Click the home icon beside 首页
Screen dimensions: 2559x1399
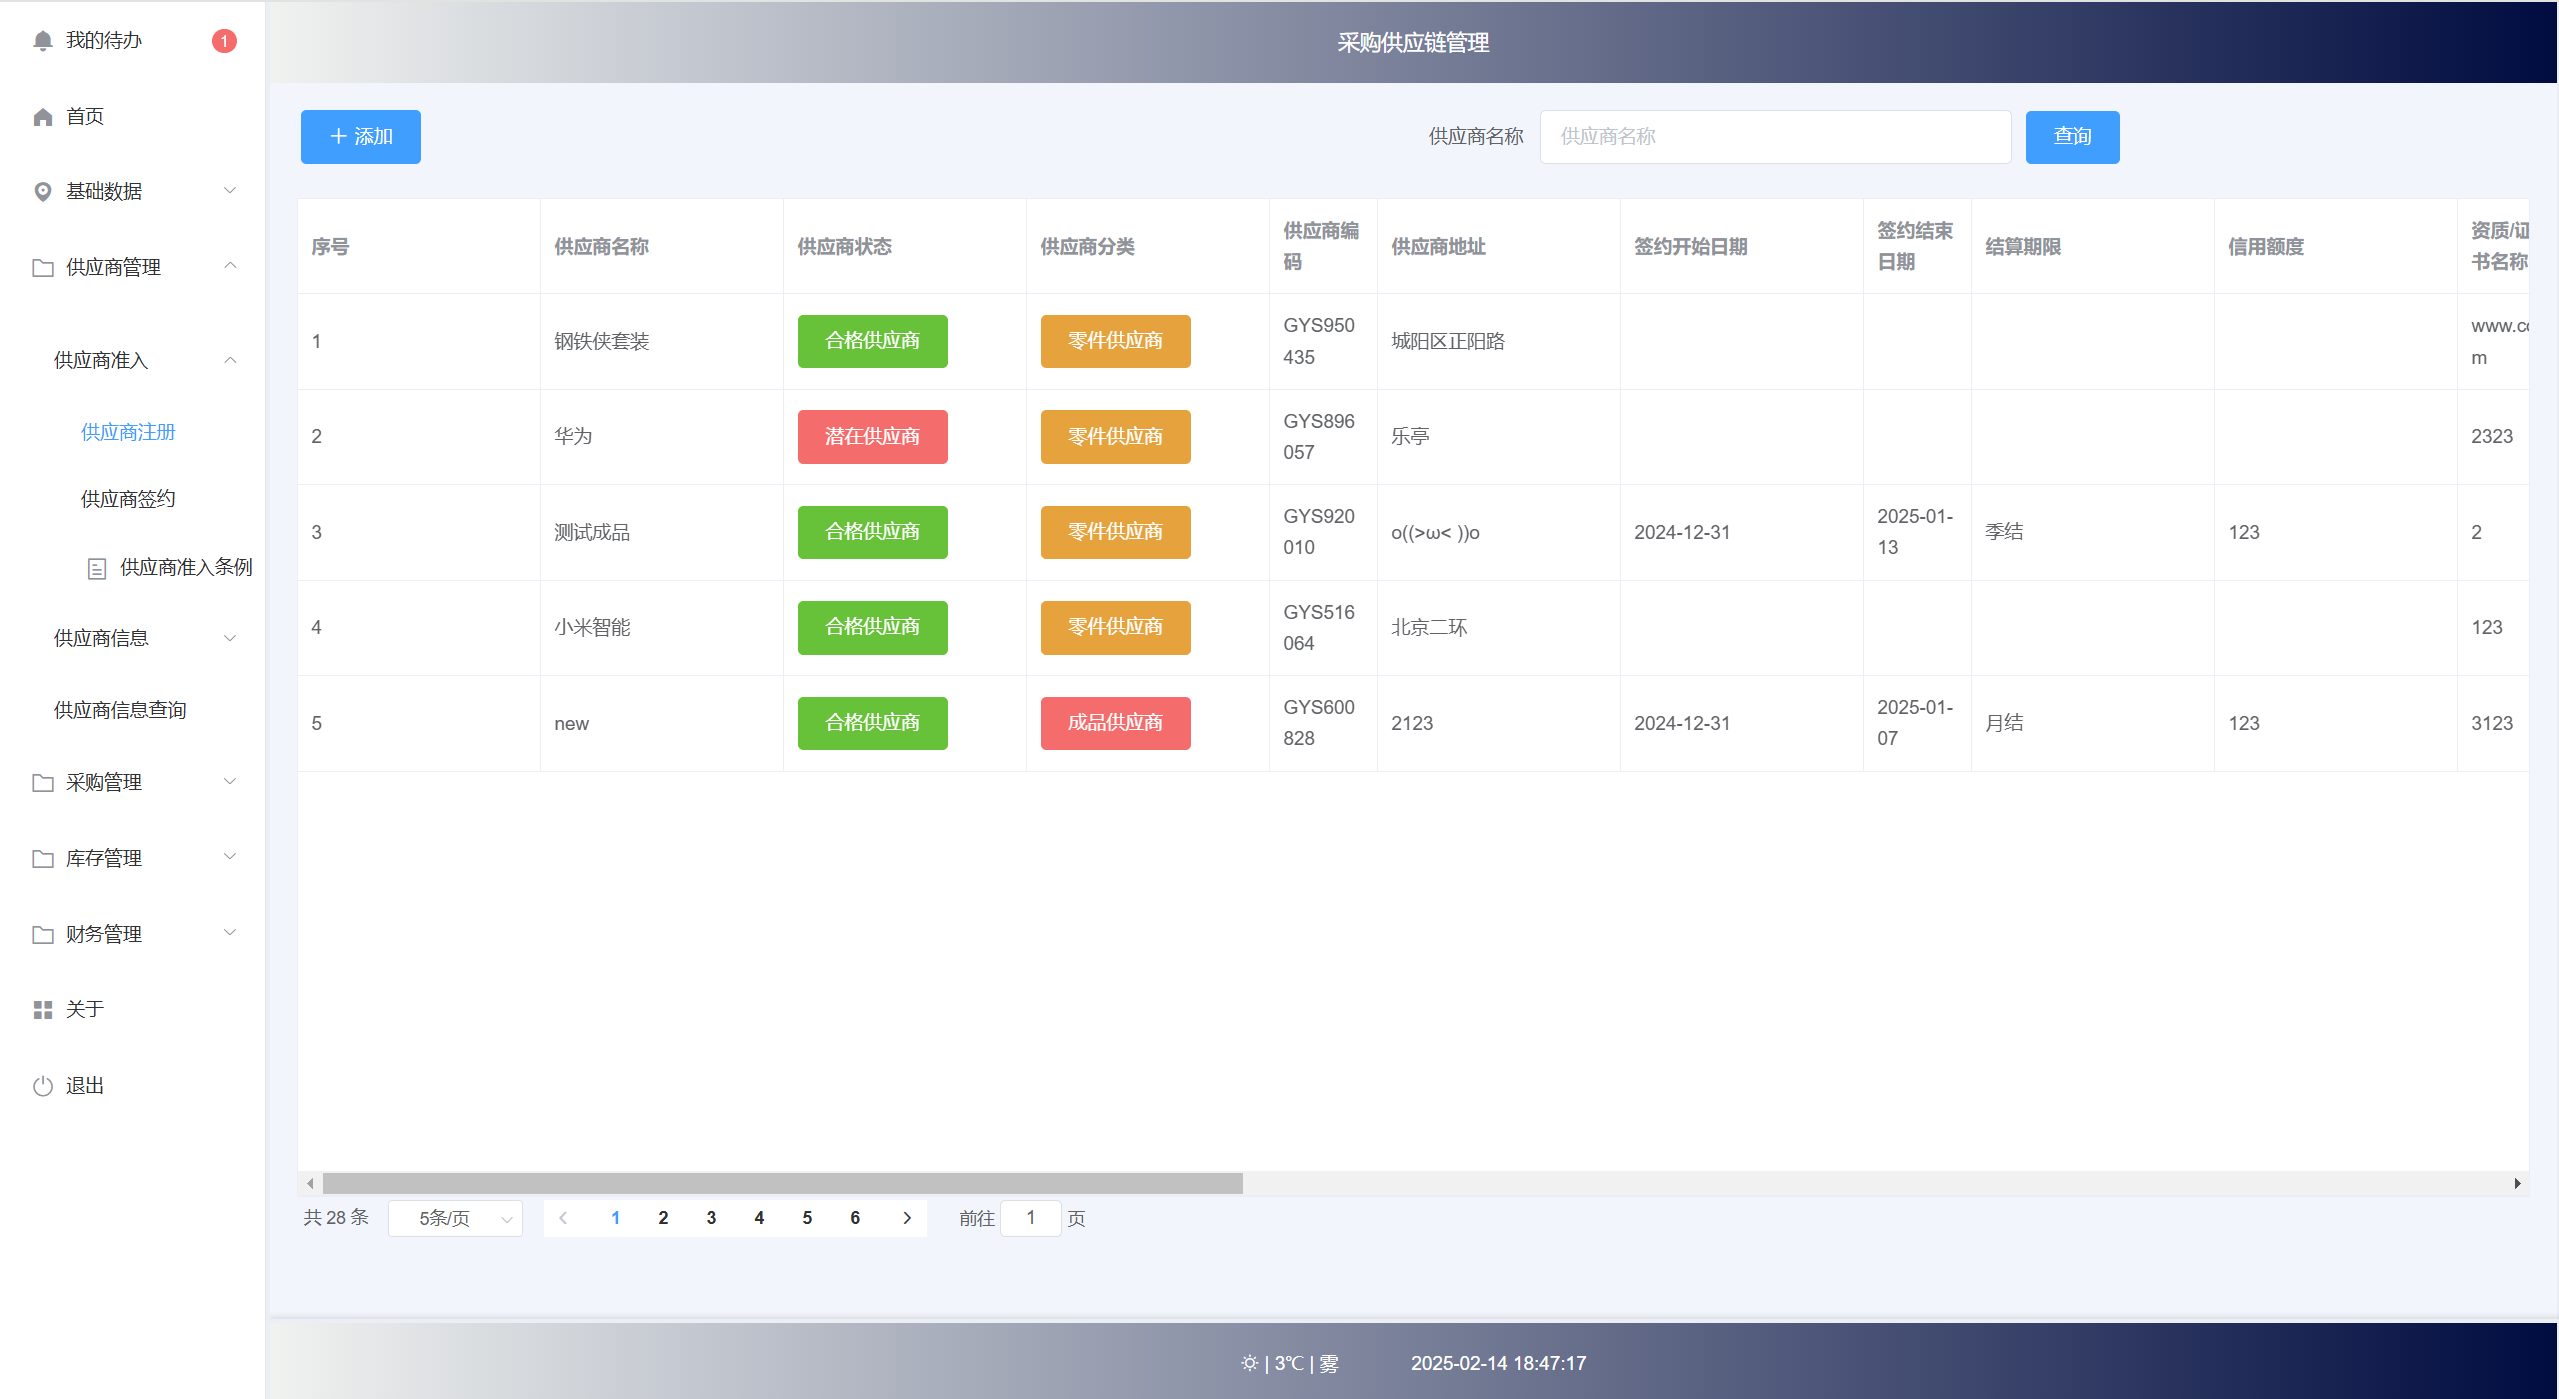(42, 117)
